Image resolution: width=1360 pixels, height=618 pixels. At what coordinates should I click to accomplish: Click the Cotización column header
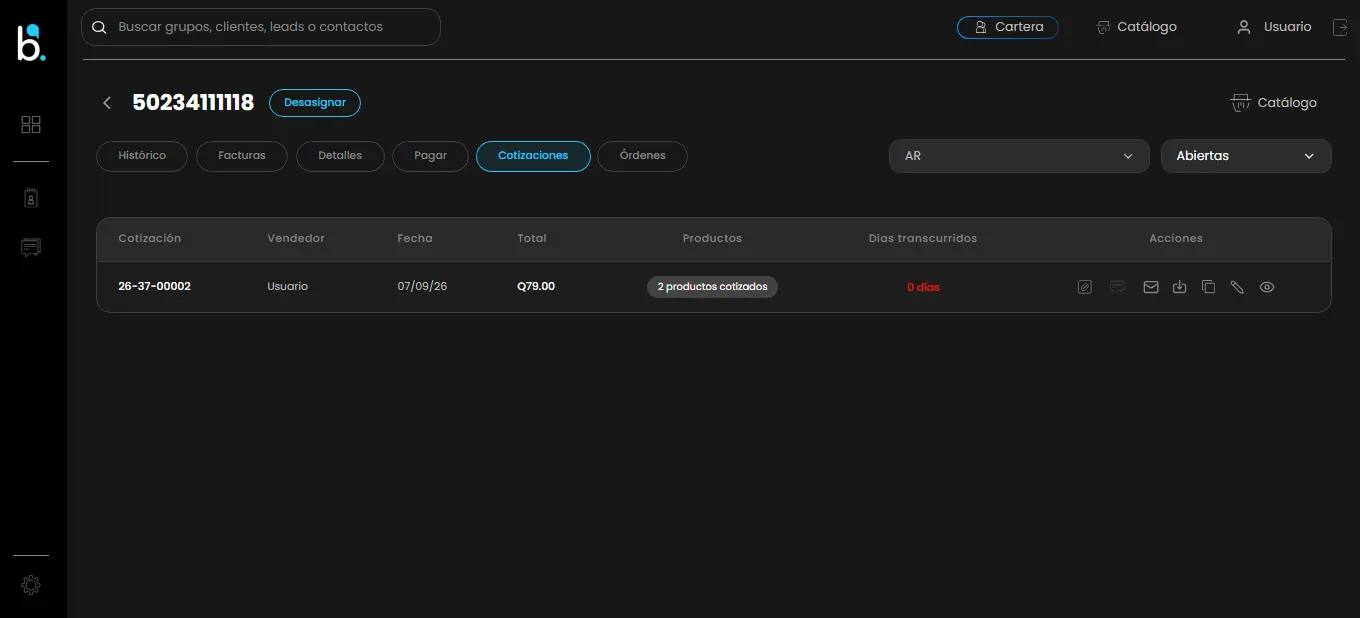click(150, 238)
